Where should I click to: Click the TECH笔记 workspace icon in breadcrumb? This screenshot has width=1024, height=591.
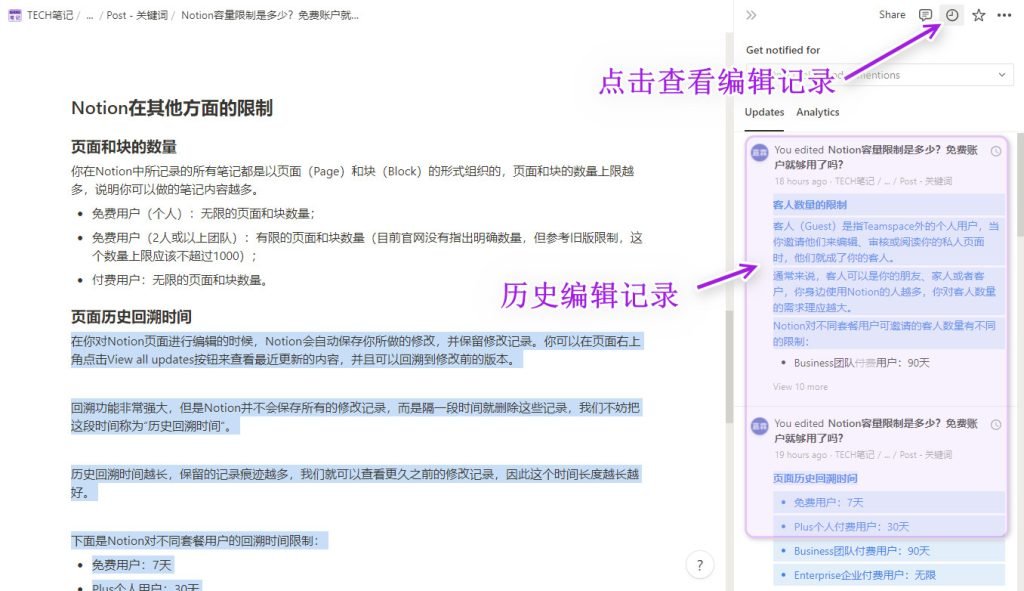pyautogui.click(x=14, y=15)
